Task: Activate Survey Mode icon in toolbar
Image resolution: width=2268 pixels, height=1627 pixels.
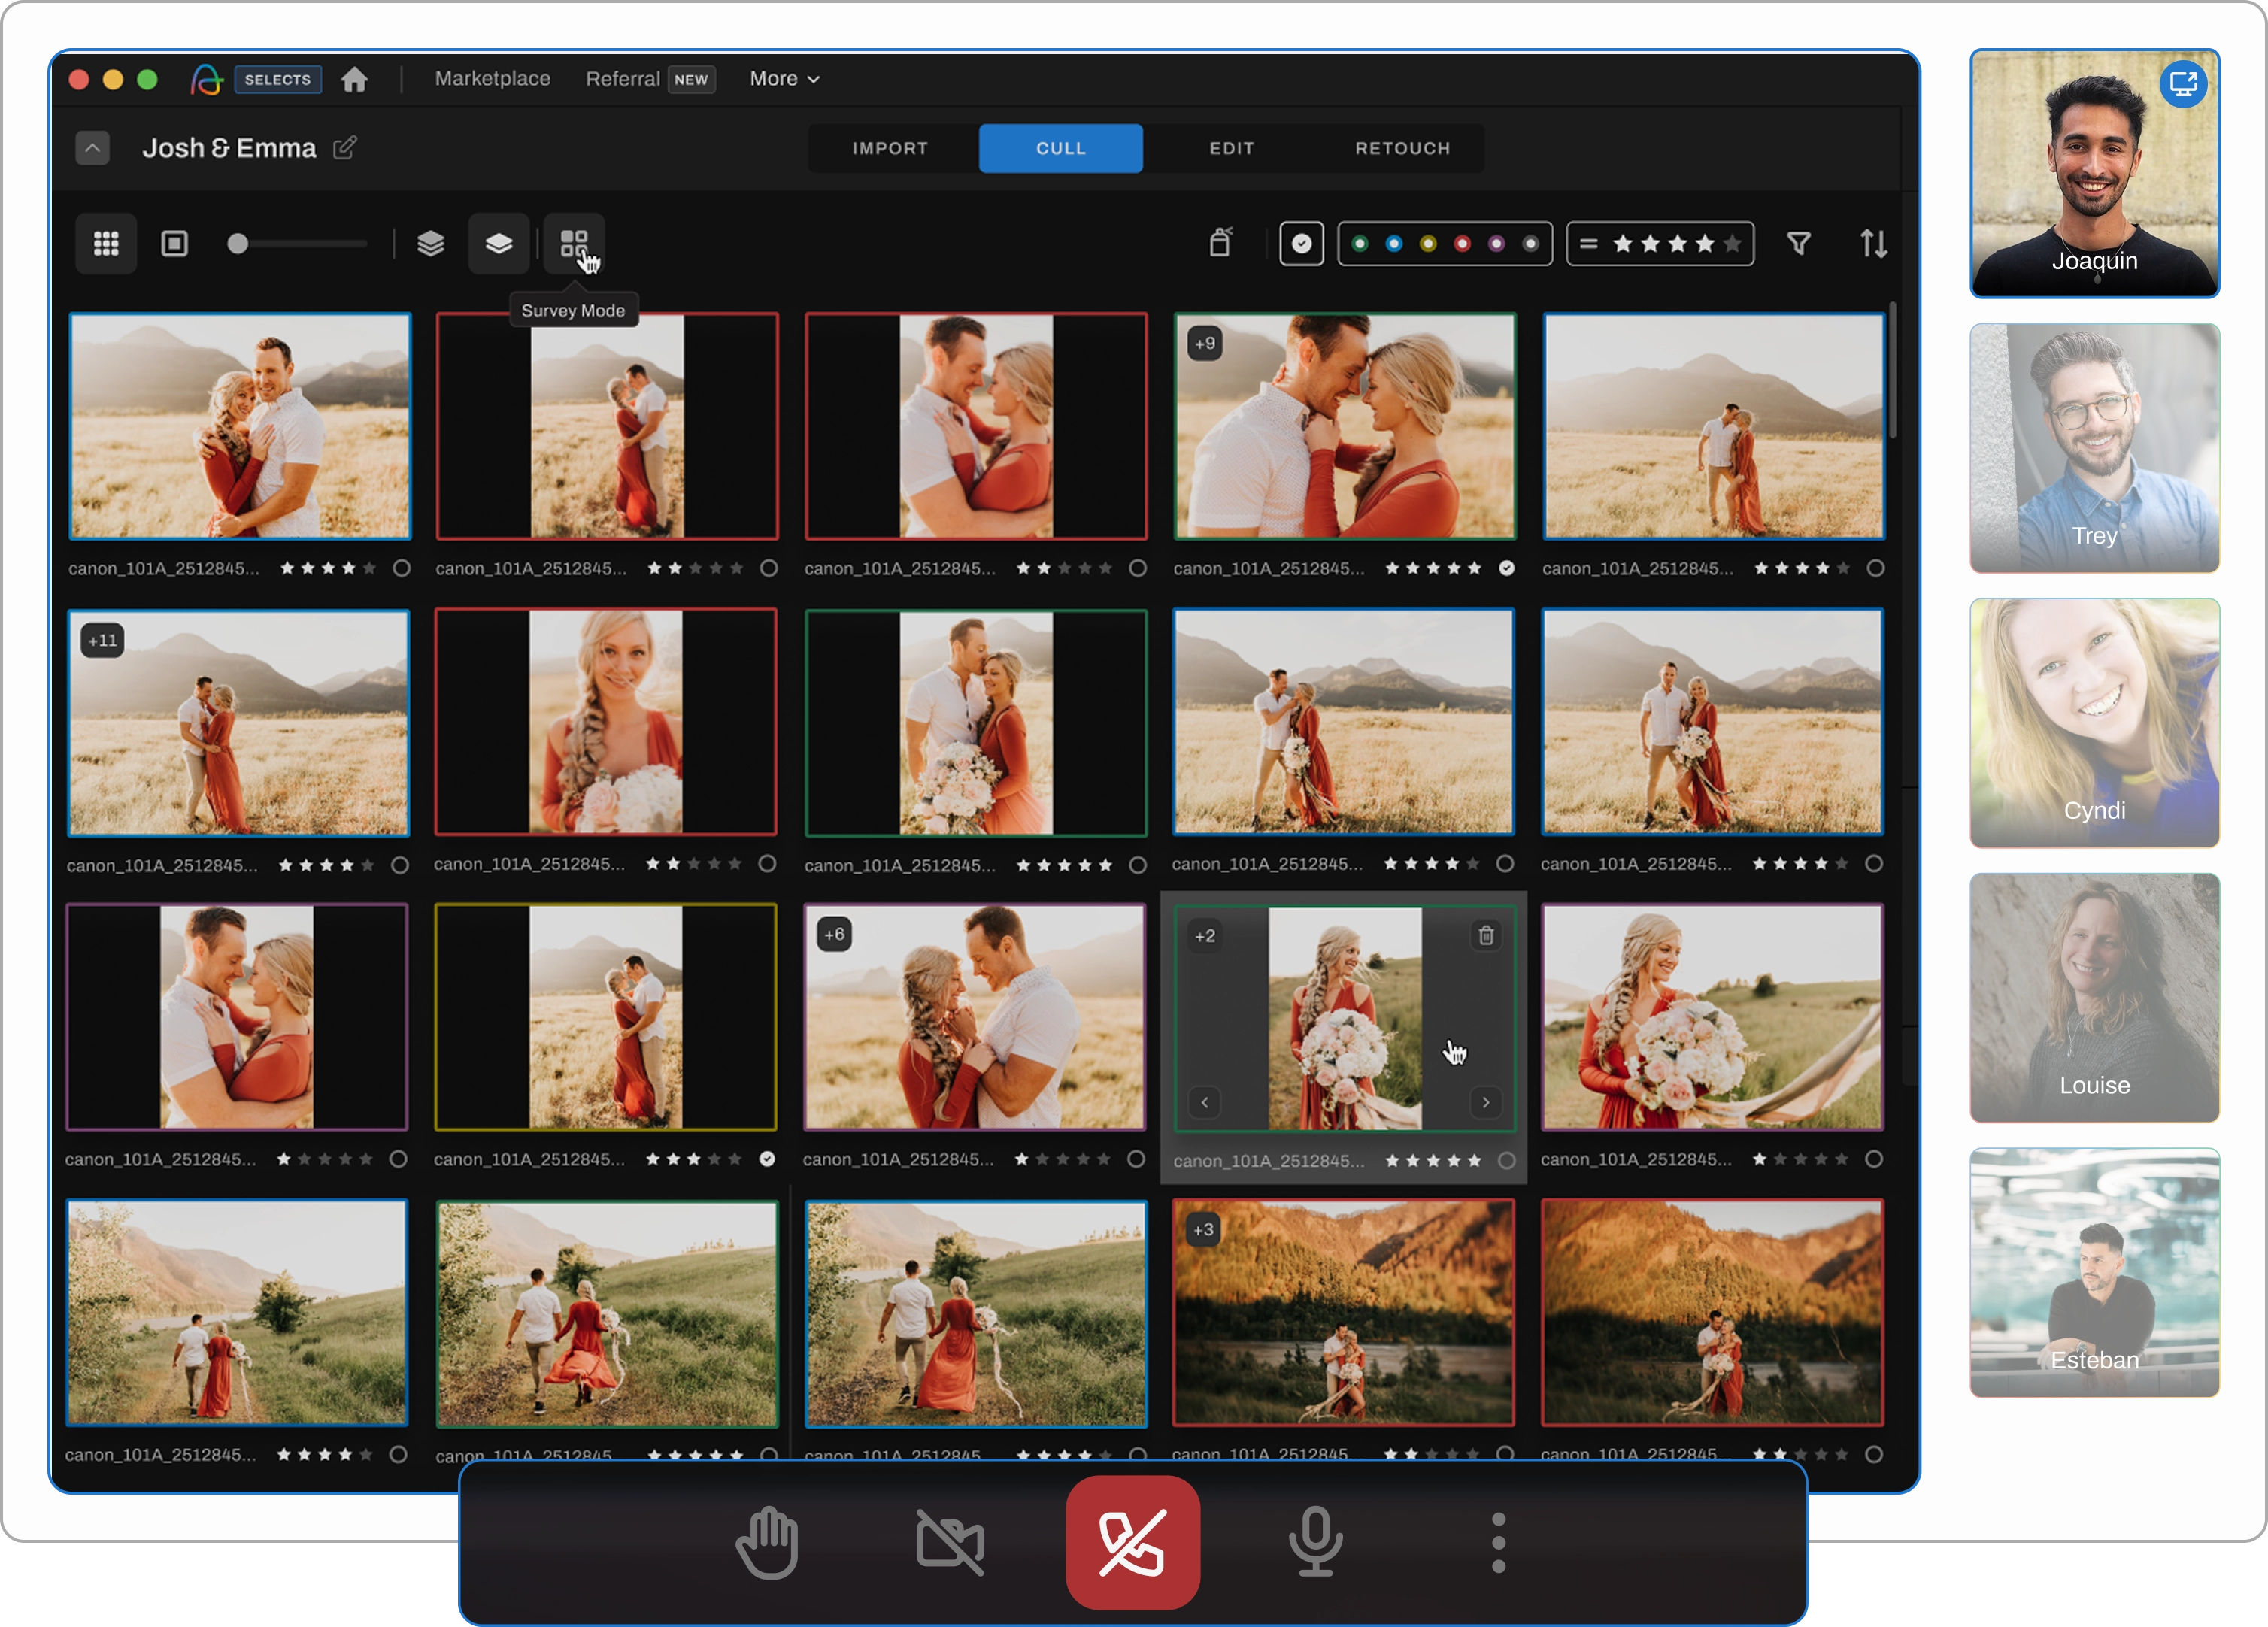Action: point(573,243)
